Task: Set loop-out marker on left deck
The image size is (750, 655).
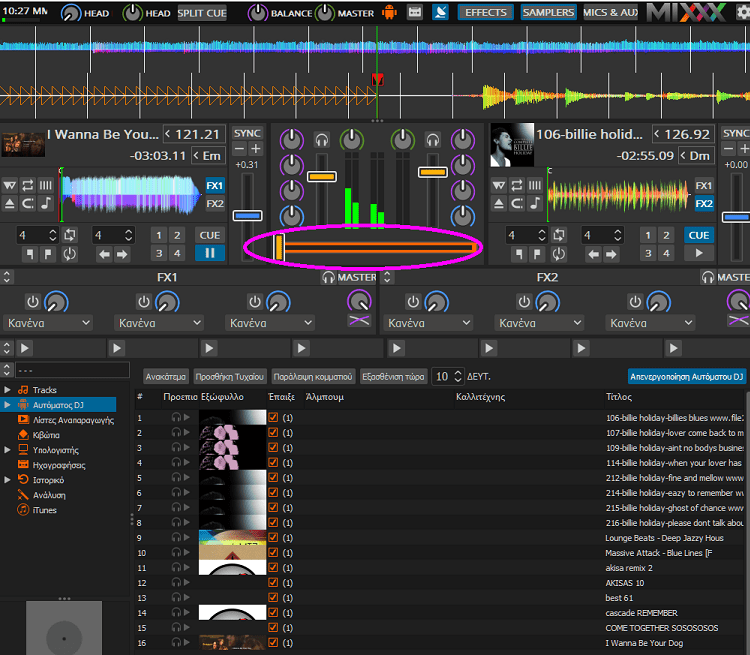Action: coord(48,254)
